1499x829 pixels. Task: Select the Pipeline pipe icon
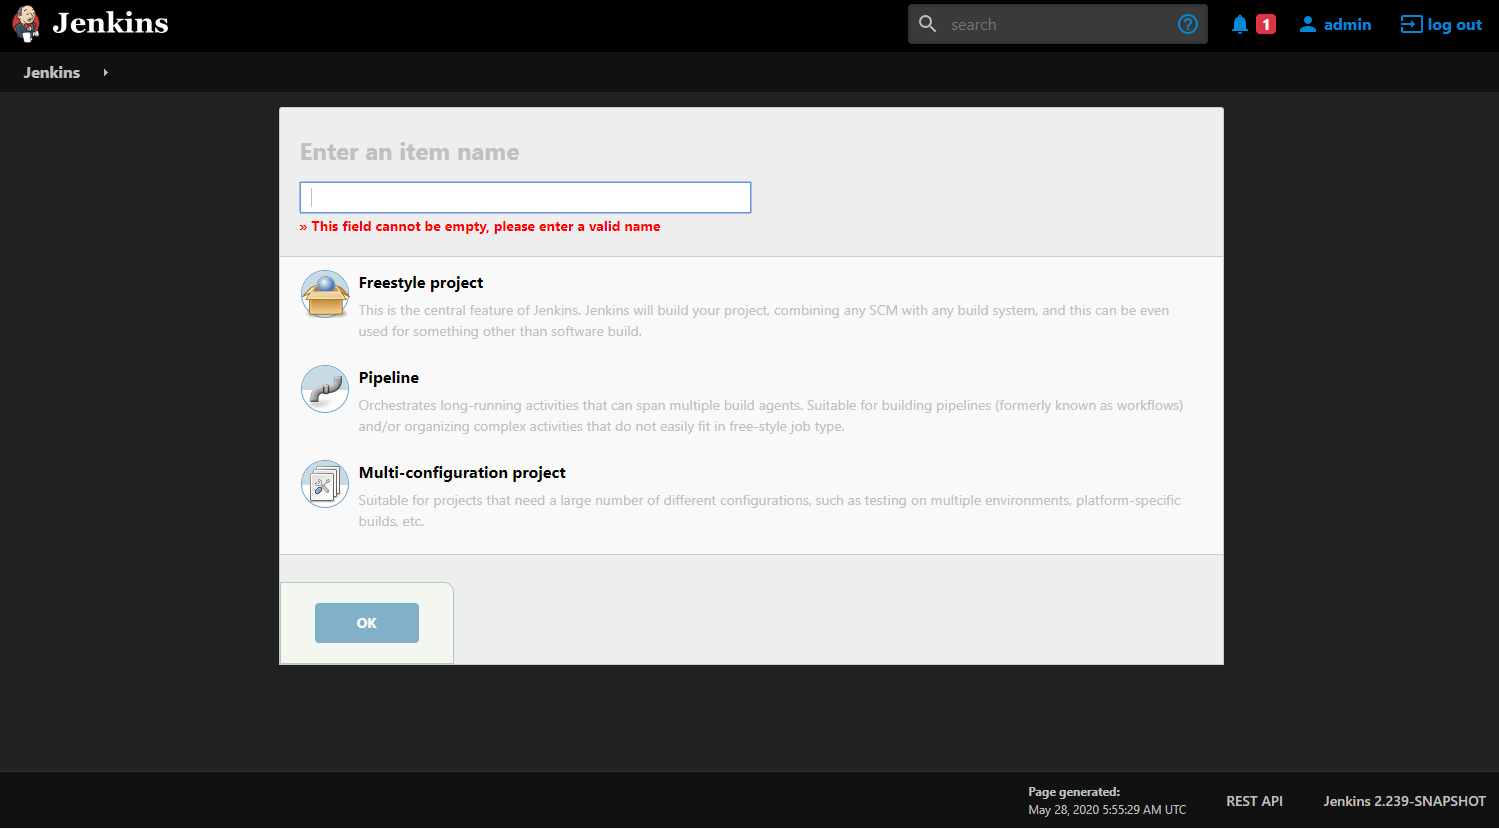325,389
